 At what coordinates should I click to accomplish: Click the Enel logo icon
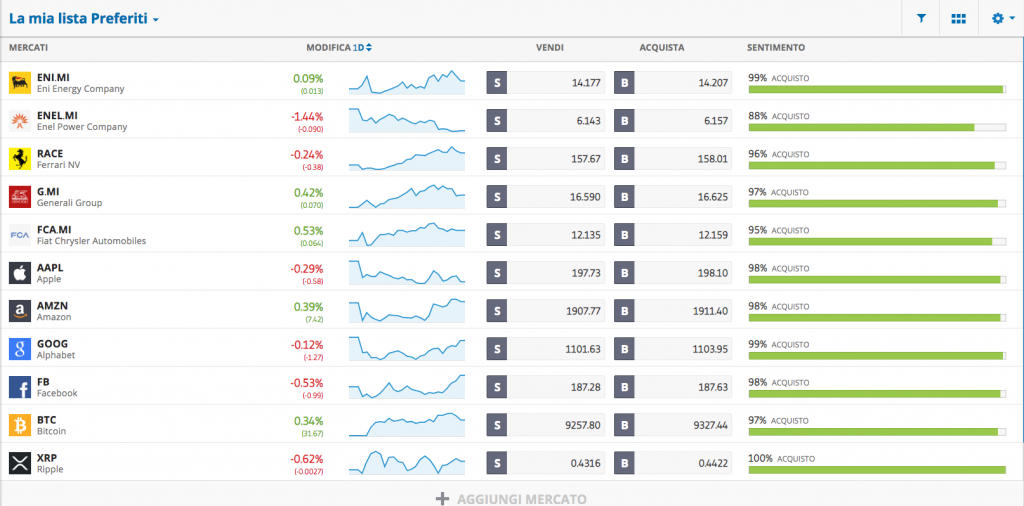(x=20, y=121)
